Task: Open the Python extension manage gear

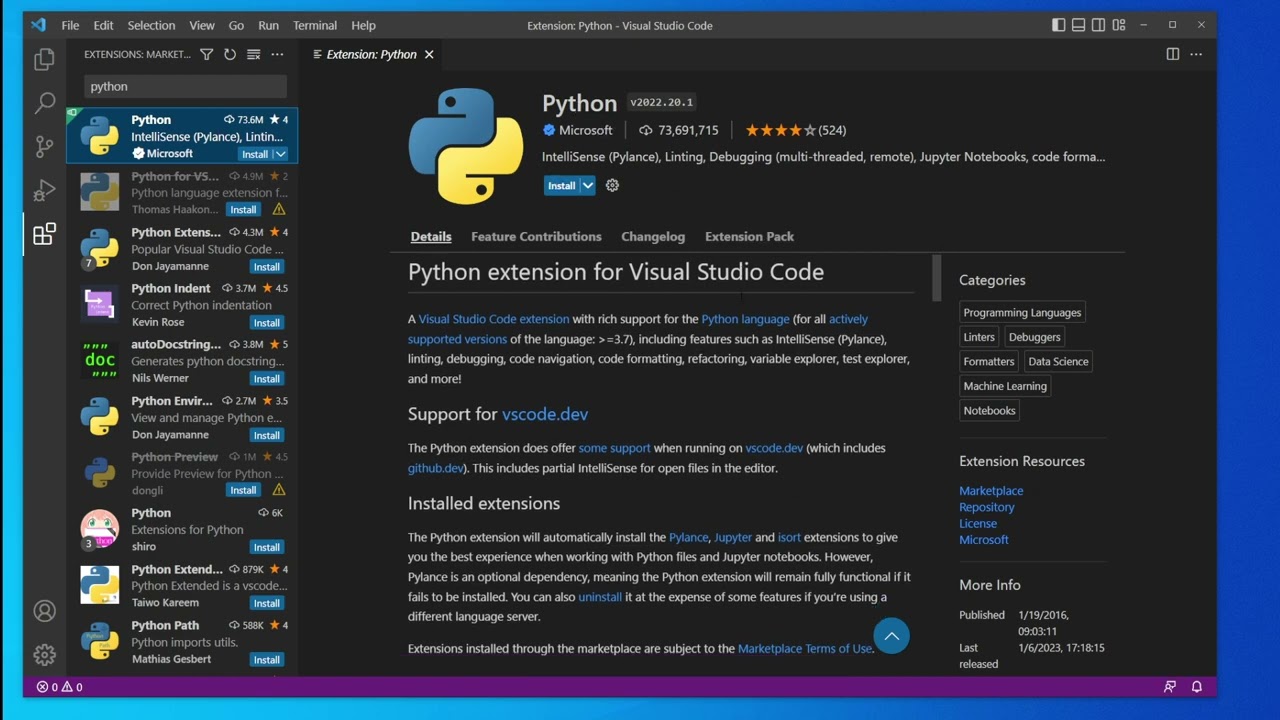Action: coord(612,185)
